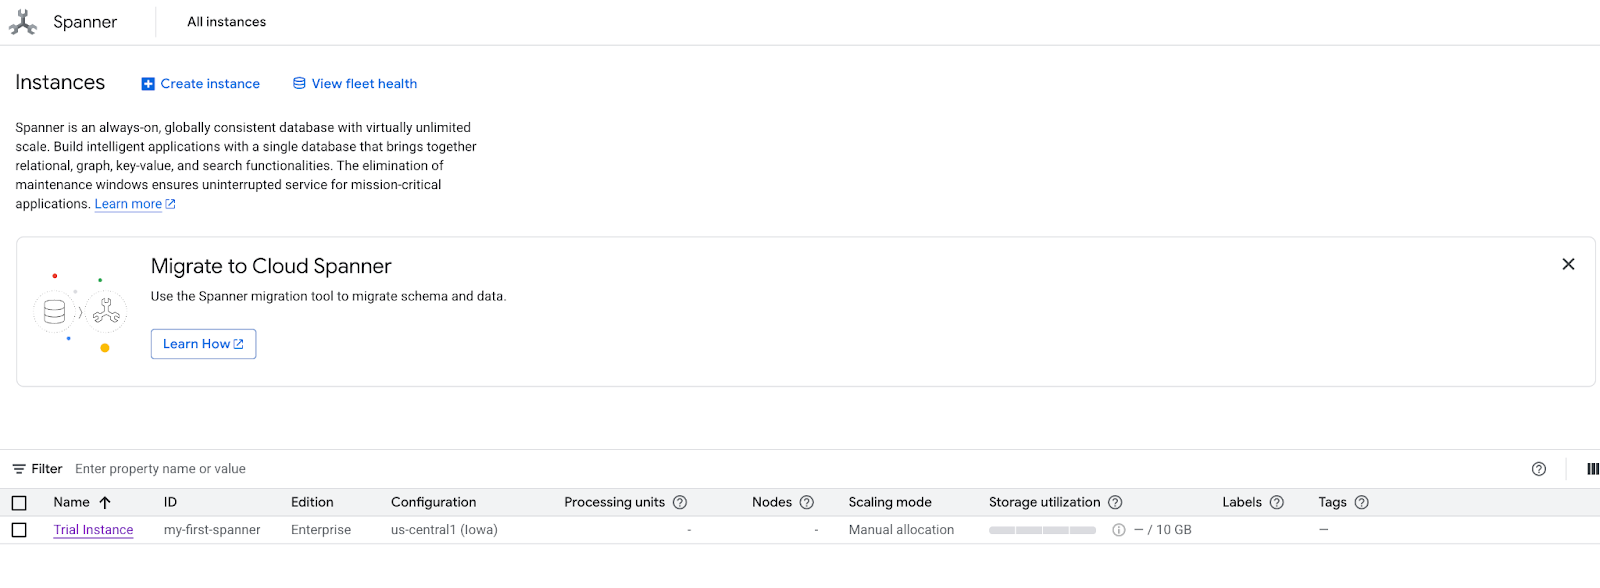Open column display options icon
The image size is (1600, 588).
point(1592,469)
